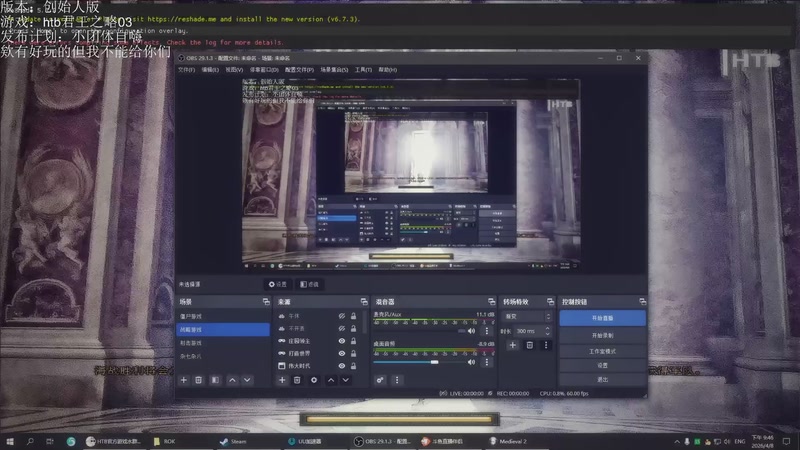Screen dimensions: 800x450
Task: Open source 滤镜 filters button above panels
Action: (x=309, y=284)
